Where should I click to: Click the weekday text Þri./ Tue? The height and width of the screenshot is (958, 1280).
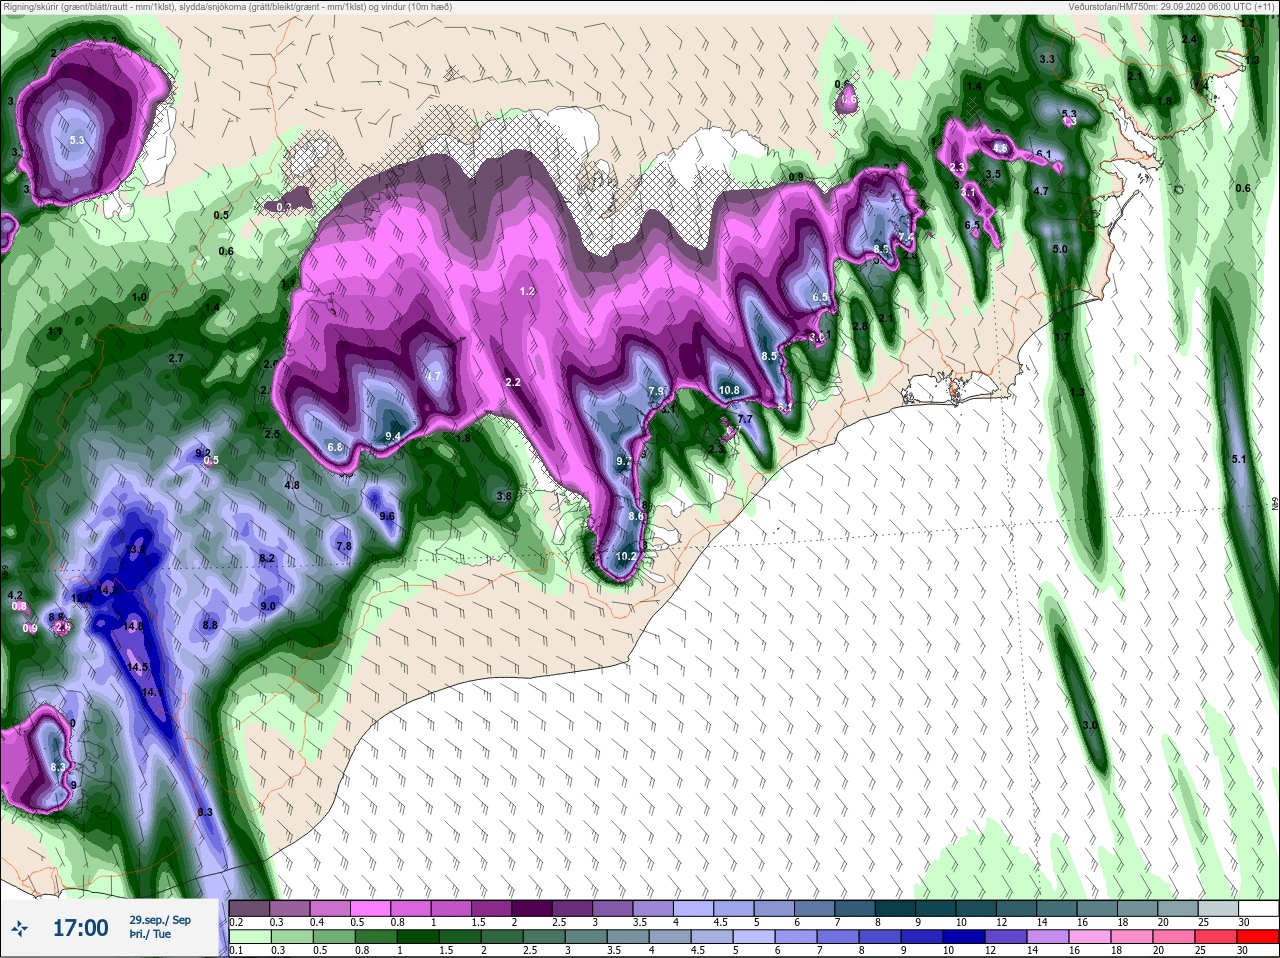[149, 934]
